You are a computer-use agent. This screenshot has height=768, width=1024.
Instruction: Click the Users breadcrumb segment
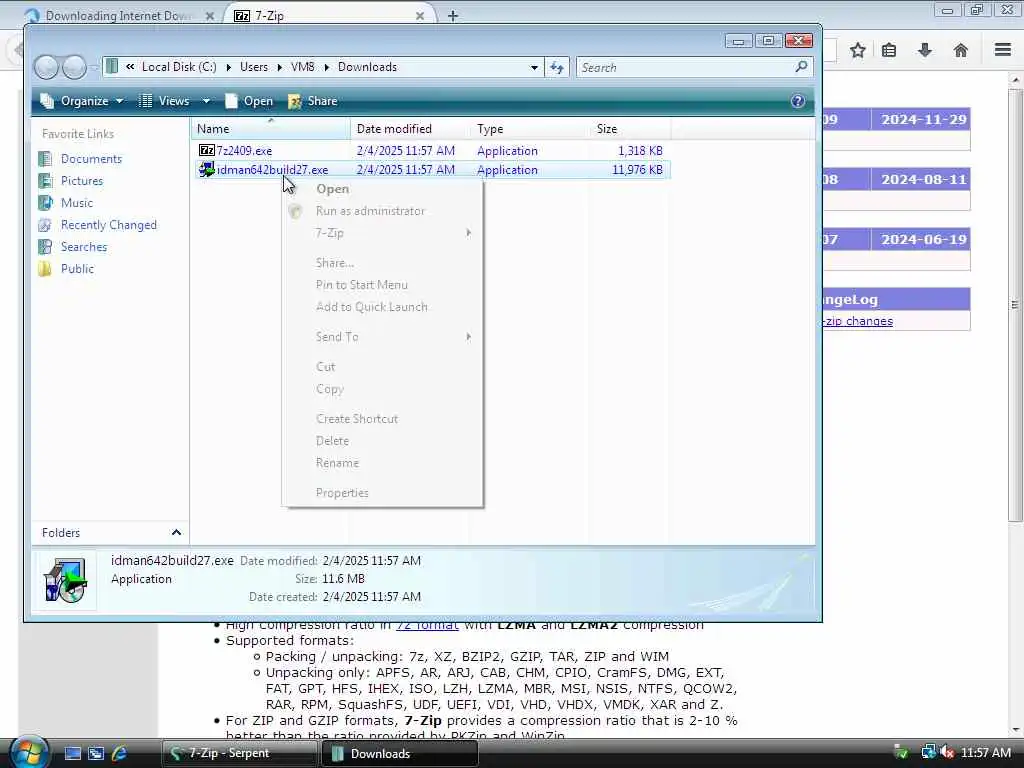click(x=253, y=67)
